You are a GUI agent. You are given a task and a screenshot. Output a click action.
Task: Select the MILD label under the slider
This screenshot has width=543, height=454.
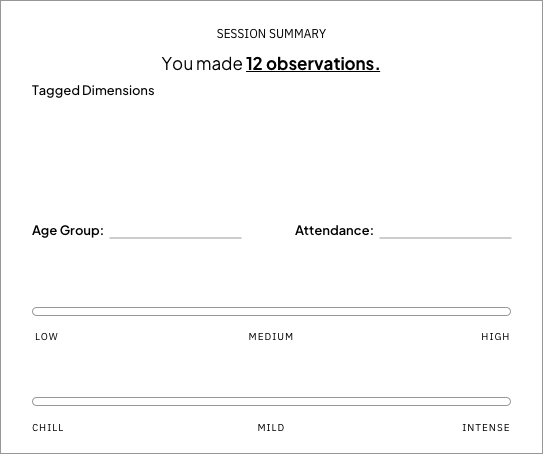click(271, 428)
